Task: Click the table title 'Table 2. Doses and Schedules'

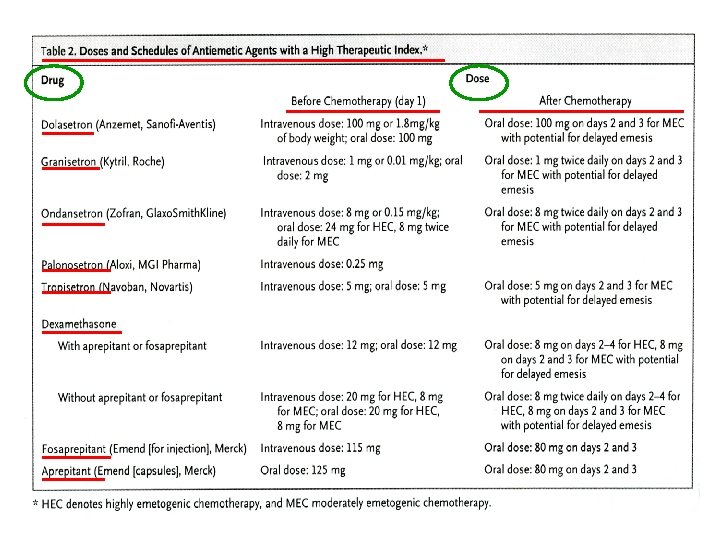Action: tap(234, 50)
